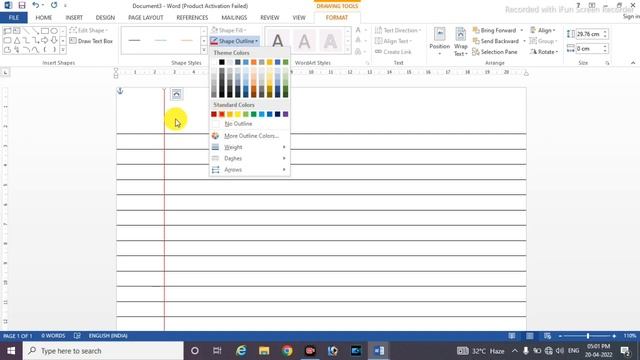Click the tab selector button left of ruler
Viewport: 640px width, 360px height.
5,73
